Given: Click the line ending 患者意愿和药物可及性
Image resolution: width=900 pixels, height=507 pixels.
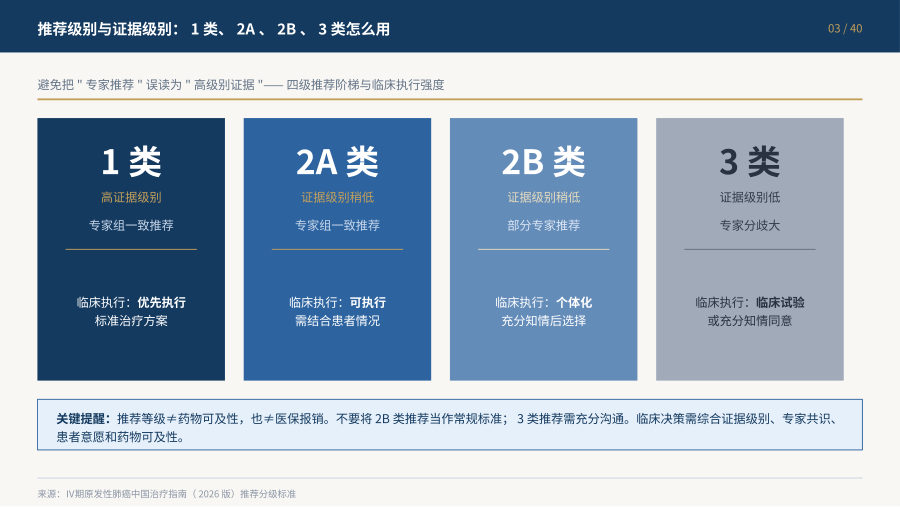Looking at the screenshot, I should click(121, 437).
